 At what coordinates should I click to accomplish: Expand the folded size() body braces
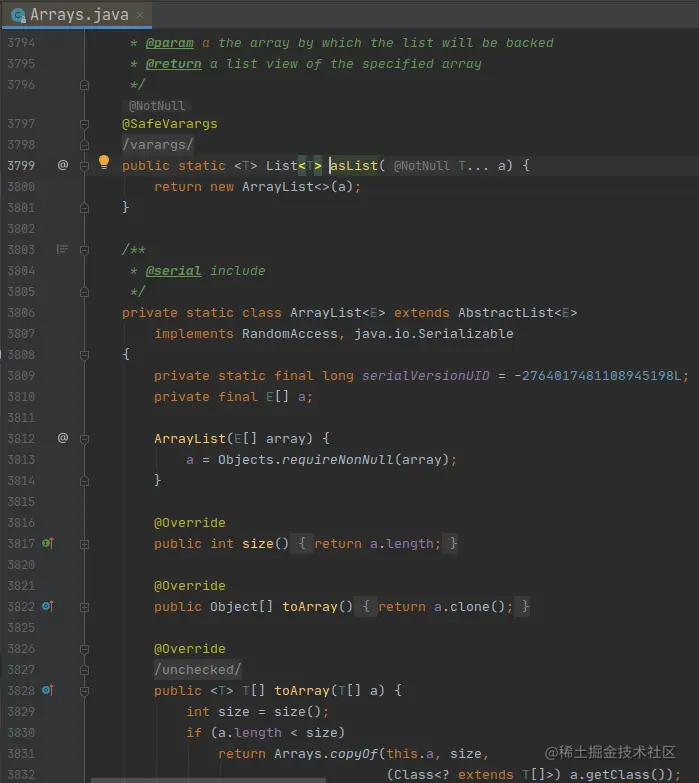pyautogui.click(x=373, y=543)
